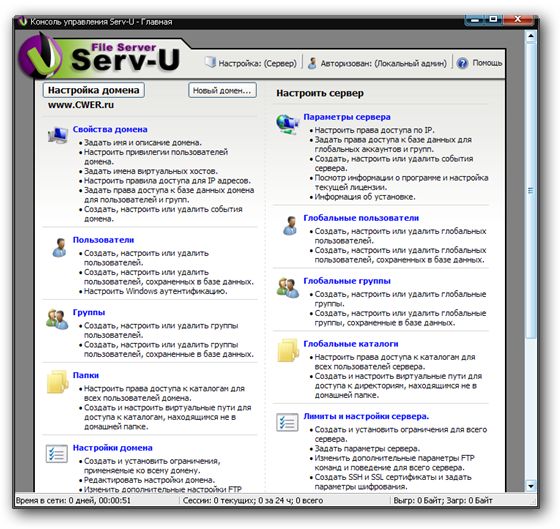Open the Параметры сервера link
The image size is (560, 529).
point(347,117)
